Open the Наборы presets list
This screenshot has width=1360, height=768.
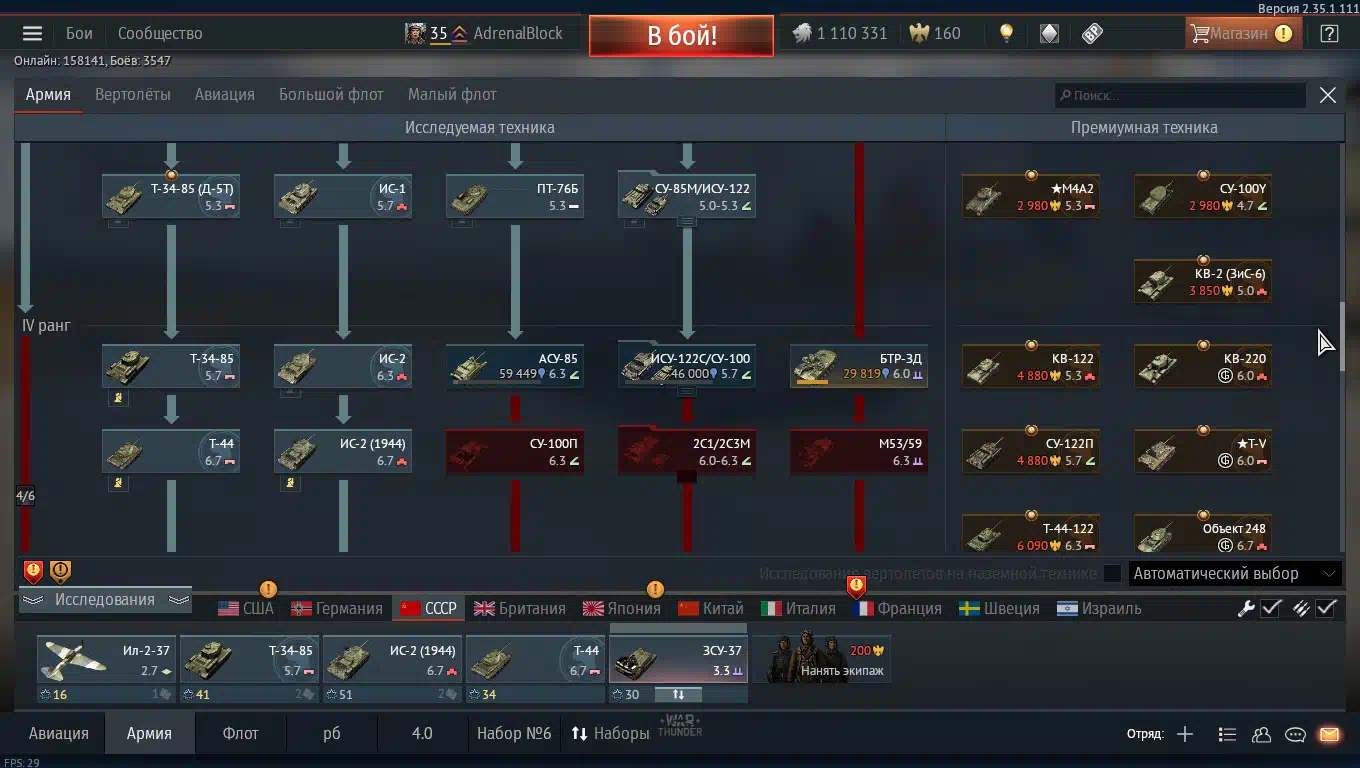tap(611, 734)
